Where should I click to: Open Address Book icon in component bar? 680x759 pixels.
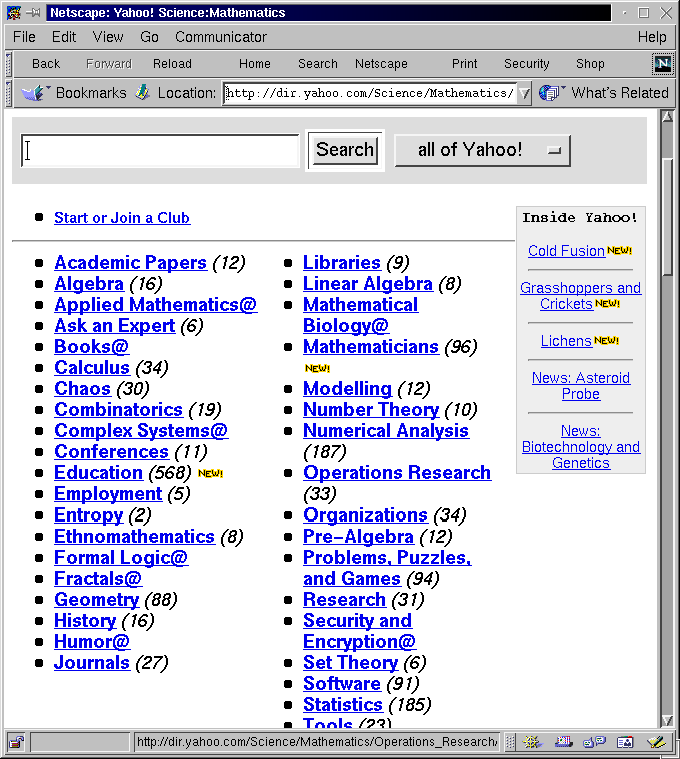click(625, 742)
